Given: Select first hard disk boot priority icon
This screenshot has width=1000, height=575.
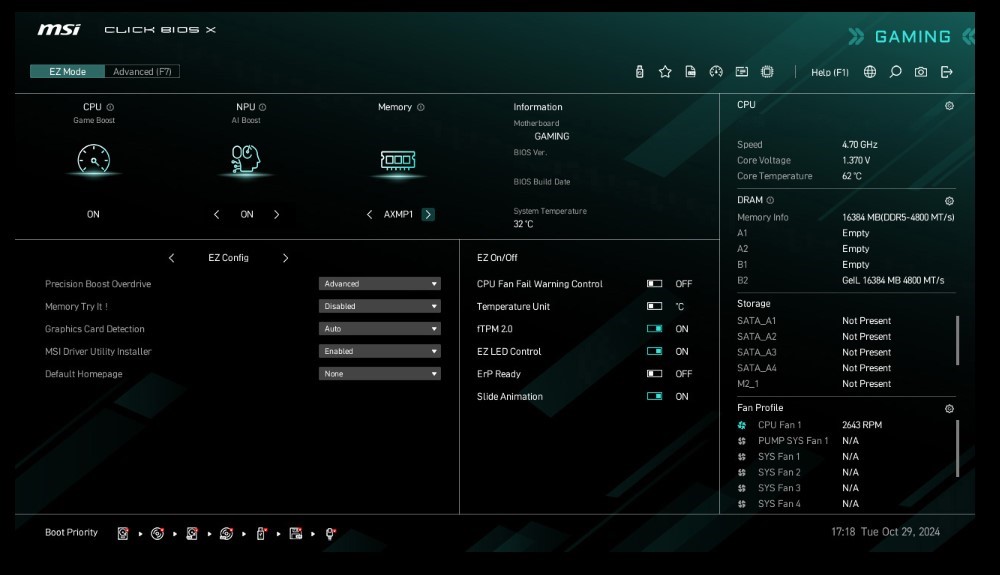Looking at the screenshot, I should click(123, 534).
